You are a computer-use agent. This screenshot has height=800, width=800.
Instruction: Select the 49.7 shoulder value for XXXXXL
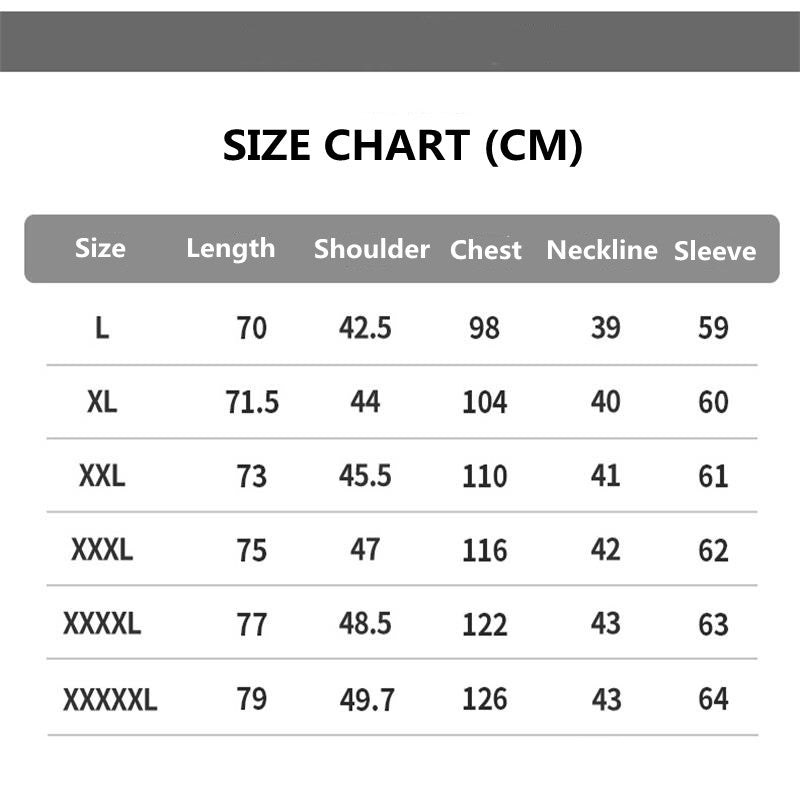[366, 699]
